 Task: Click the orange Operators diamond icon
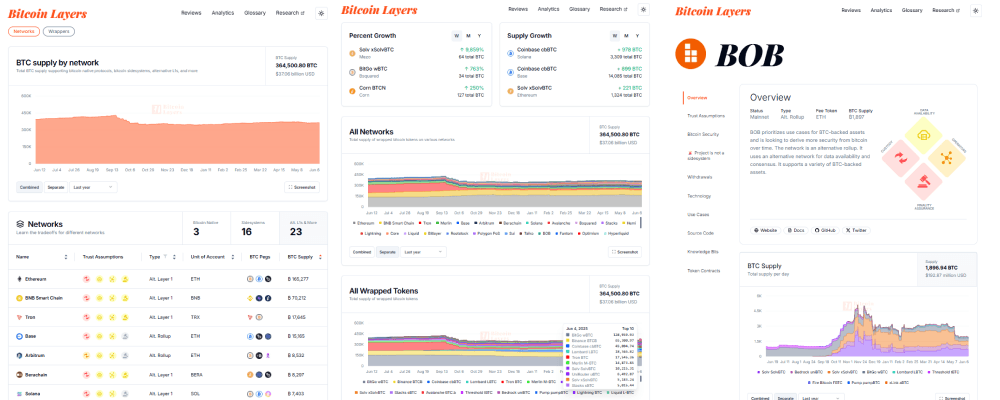point(948,158)
